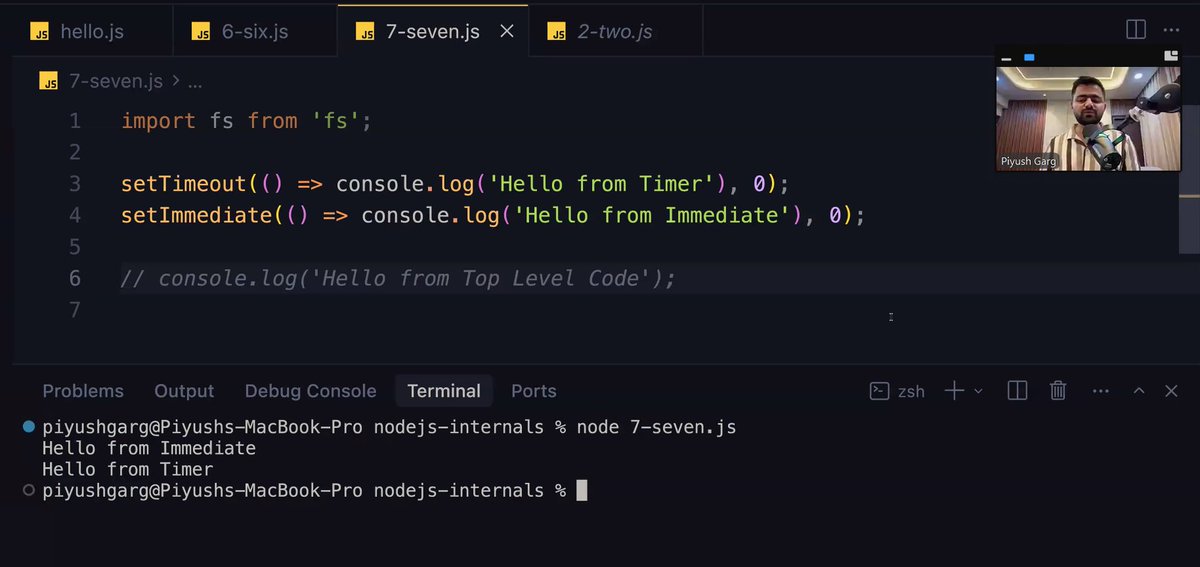Click line number 1 in gutter

(x=75, y=121)
